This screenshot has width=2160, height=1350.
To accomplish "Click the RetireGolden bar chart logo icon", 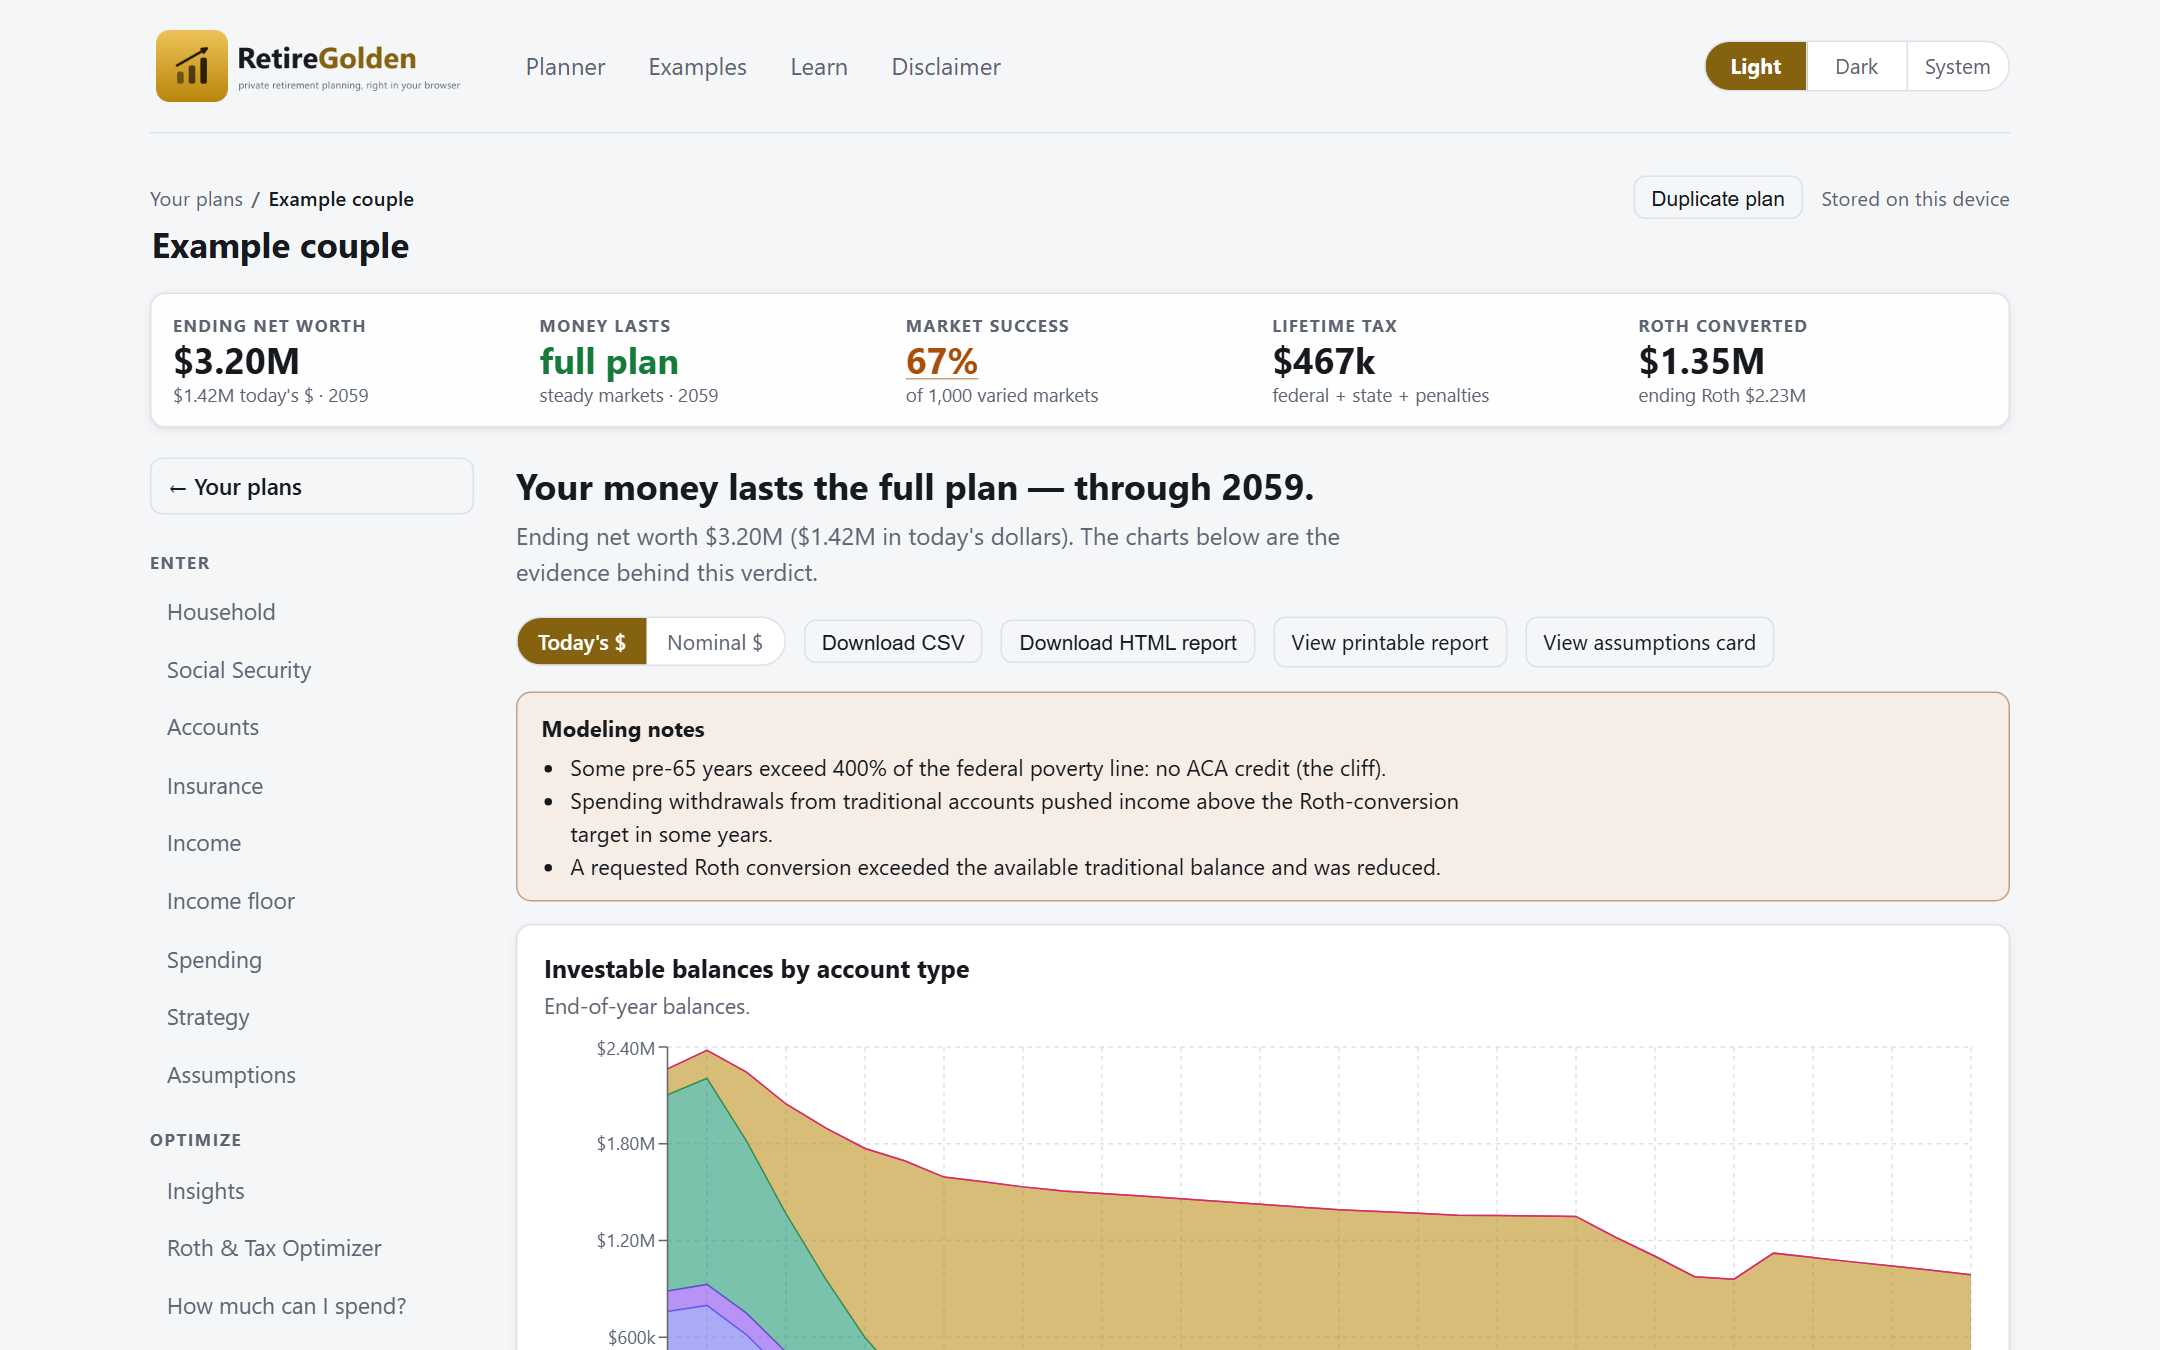I will (x=191, y=66).
